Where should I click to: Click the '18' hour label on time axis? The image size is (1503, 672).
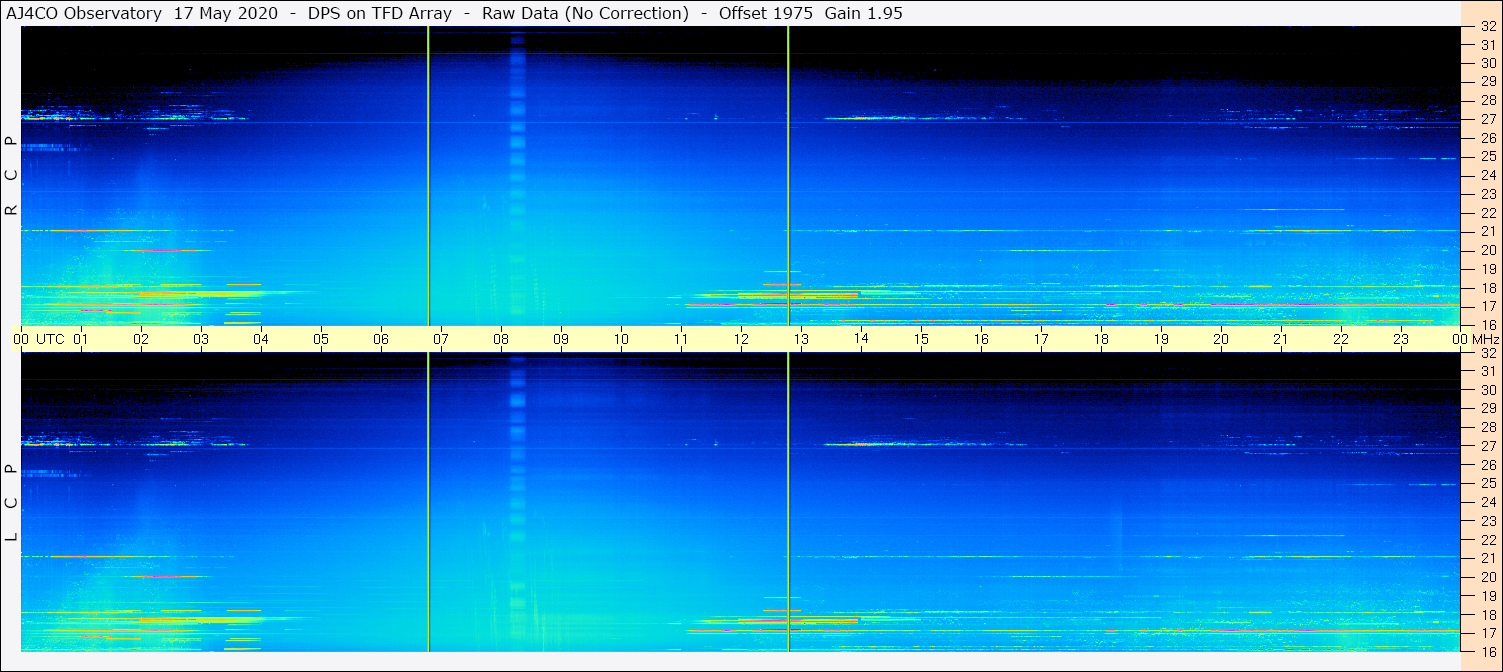pos(1101,339)
